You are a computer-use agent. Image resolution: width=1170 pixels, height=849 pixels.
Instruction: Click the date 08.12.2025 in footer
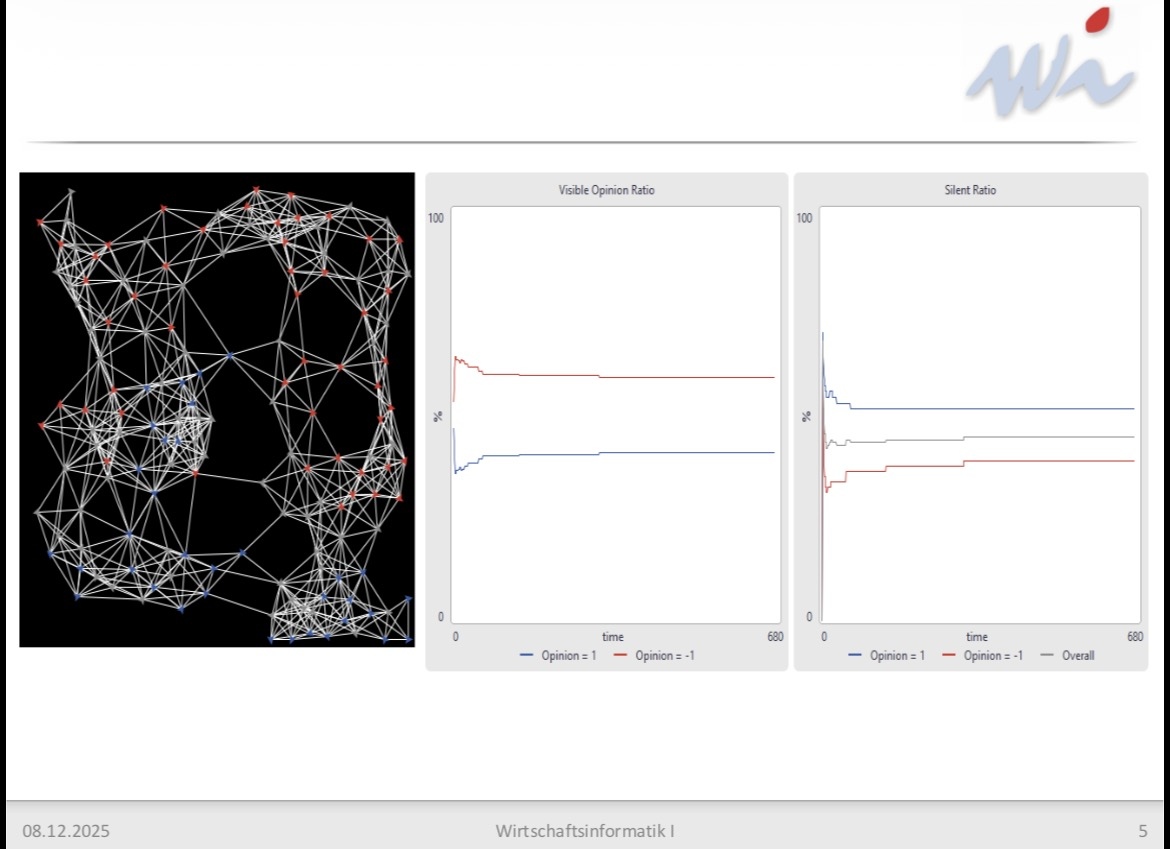66,831
